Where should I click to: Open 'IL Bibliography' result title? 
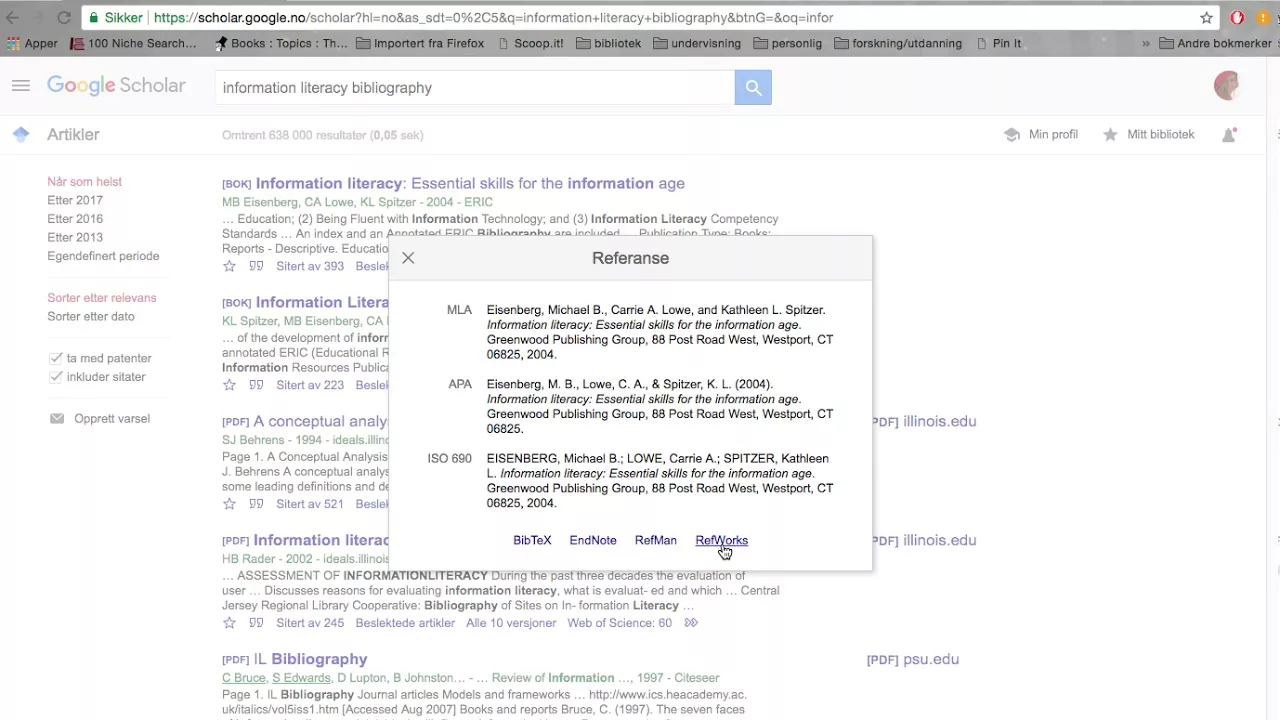click(x=310, y=659)
